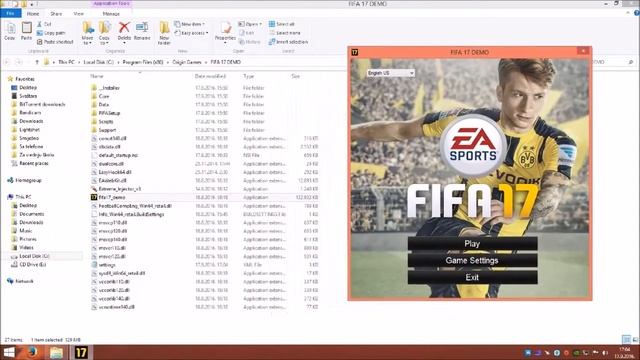This screenshot has height=360, width=640.
Task: Click the red Delete icon
Action: tap(124, 28)
